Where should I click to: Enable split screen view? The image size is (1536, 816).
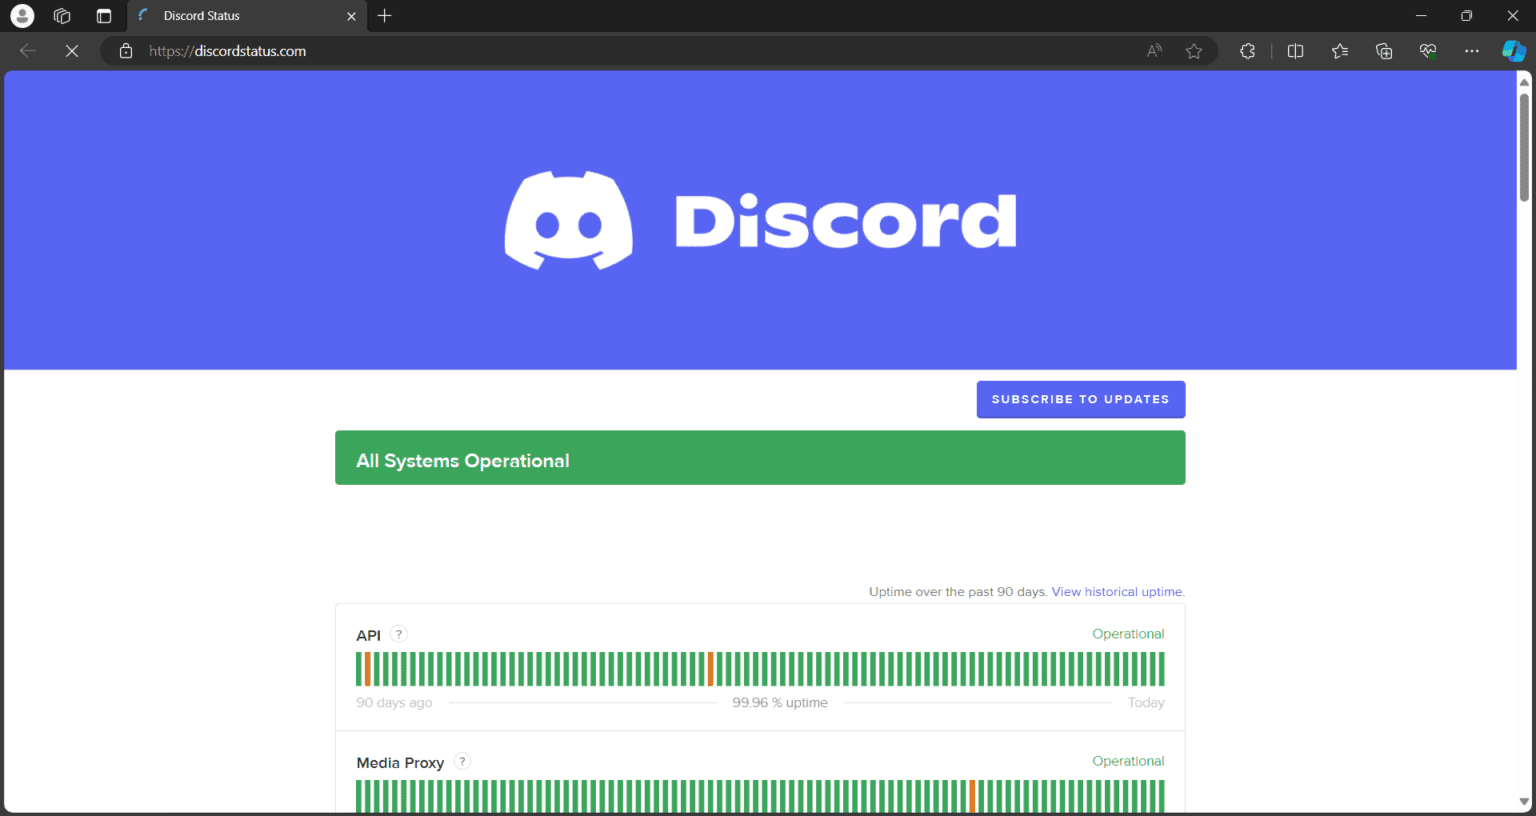coord(1295,51)
